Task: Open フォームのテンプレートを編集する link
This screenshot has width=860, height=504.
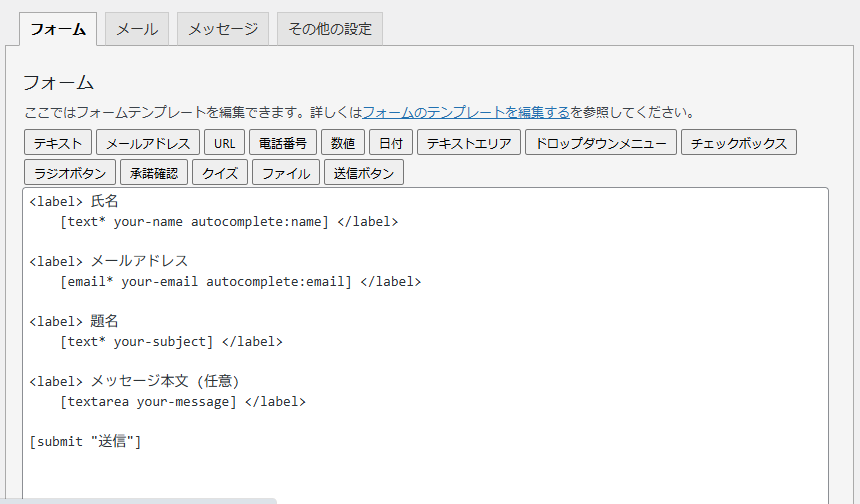Action: click(x=466, y=112)
